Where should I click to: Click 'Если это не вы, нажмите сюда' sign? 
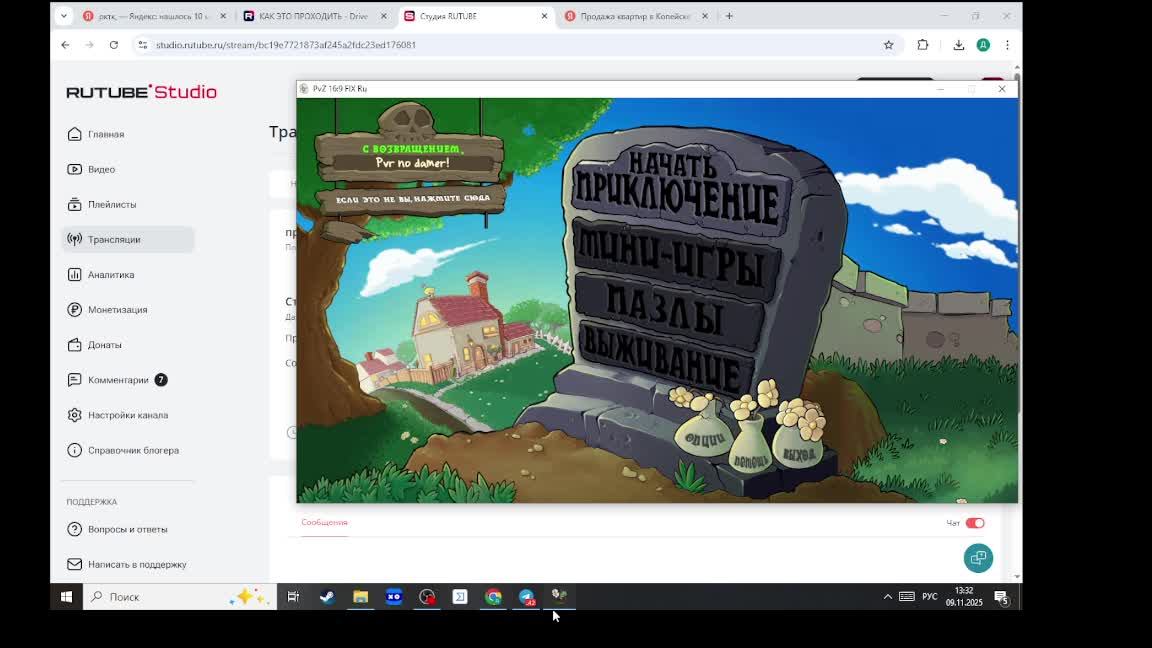coord(411,199)
